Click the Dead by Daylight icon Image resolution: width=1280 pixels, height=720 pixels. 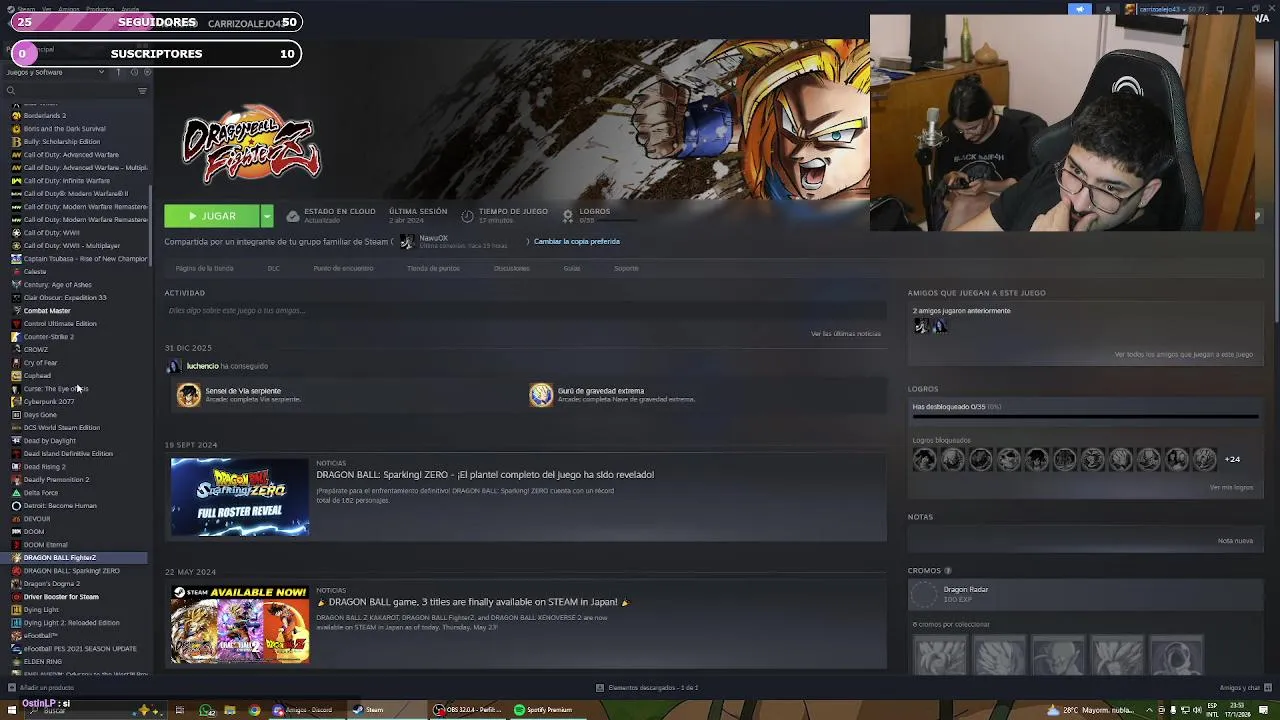tap(16, 441)
